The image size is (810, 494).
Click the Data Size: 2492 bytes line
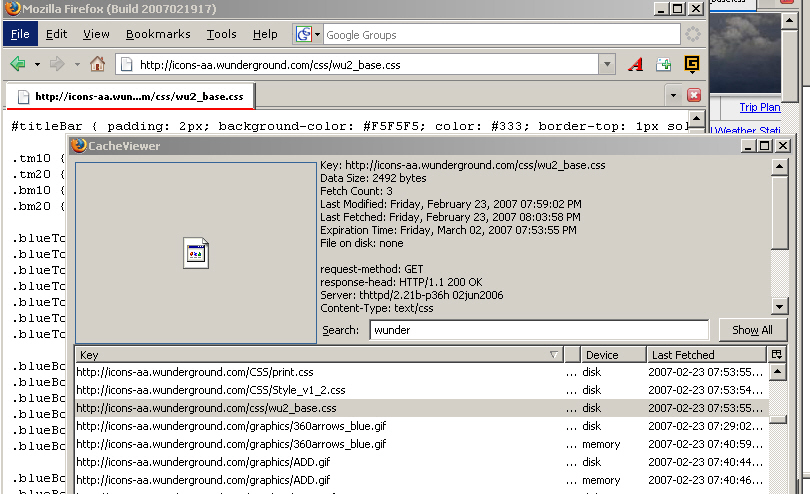[373, 178]
